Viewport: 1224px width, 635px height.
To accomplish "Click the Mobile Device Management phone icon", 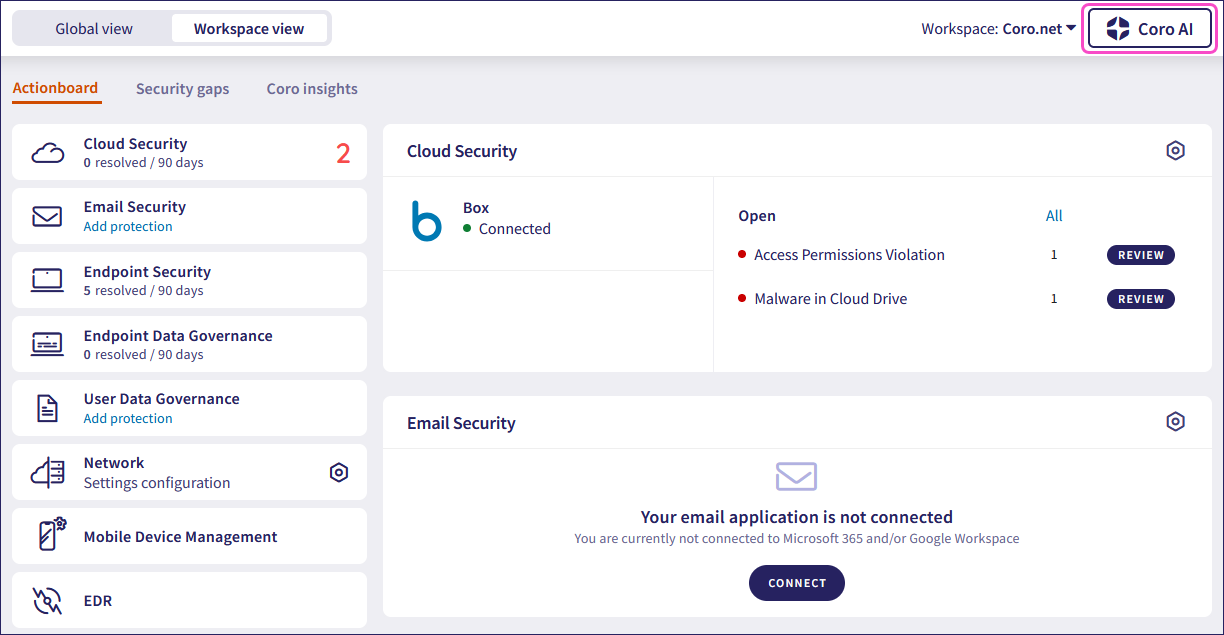I will click(x=50, y=536).
